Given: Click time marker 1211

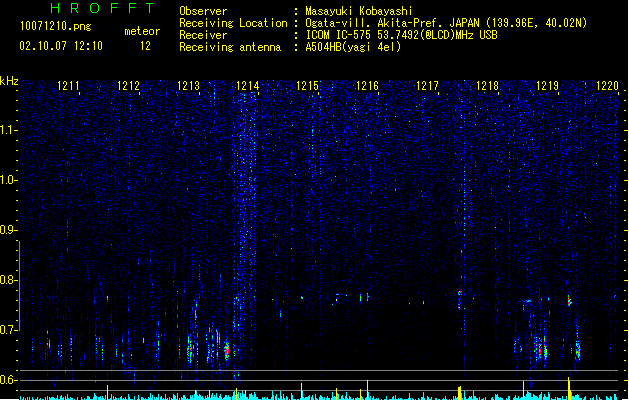Looking at the screenshot, I should (x=68, y=86).
